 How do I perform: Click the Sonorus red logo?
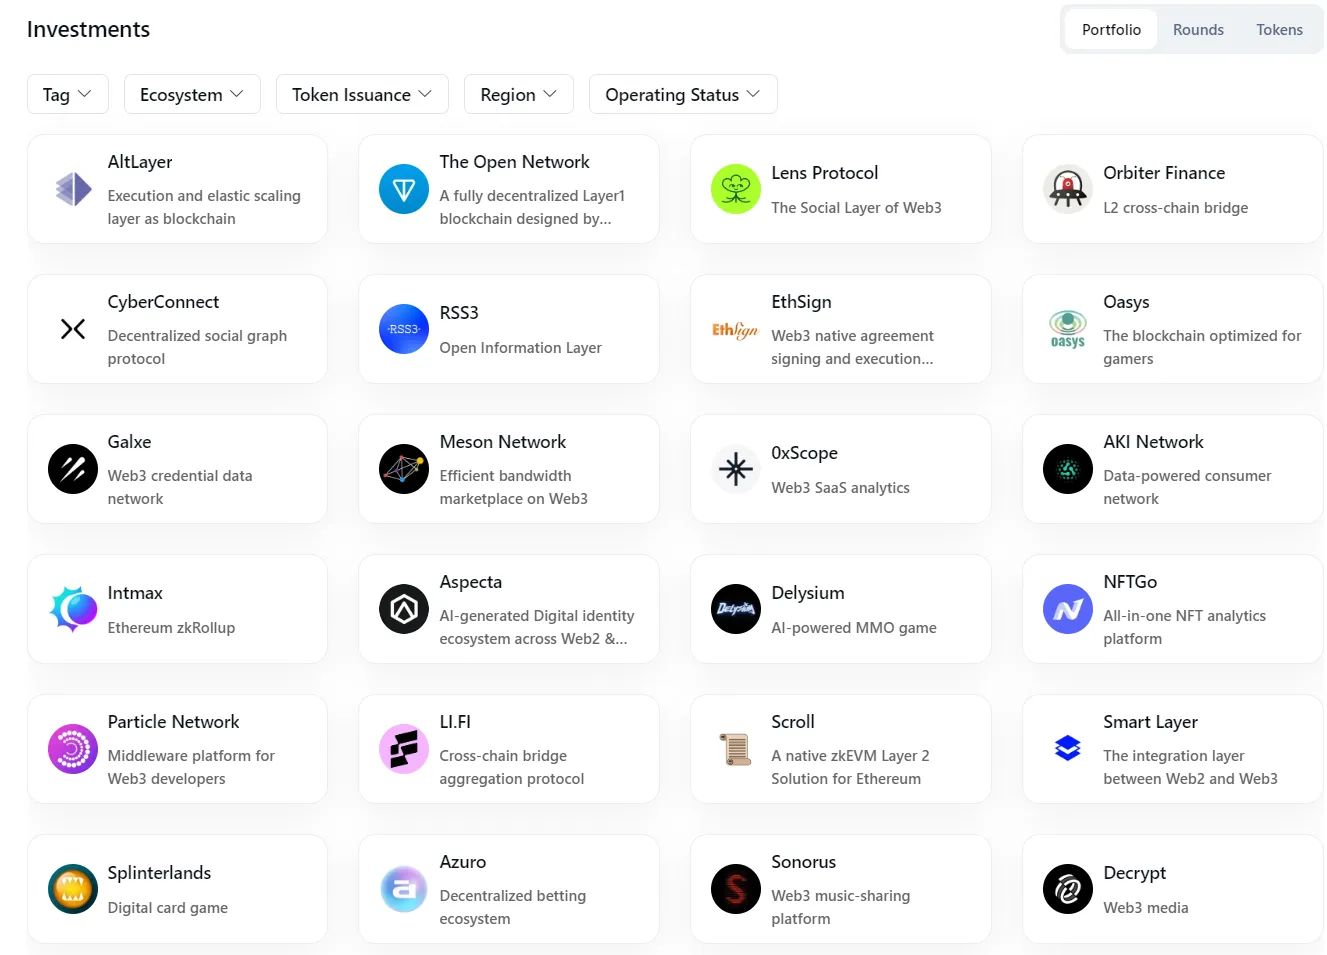[736, 889]
